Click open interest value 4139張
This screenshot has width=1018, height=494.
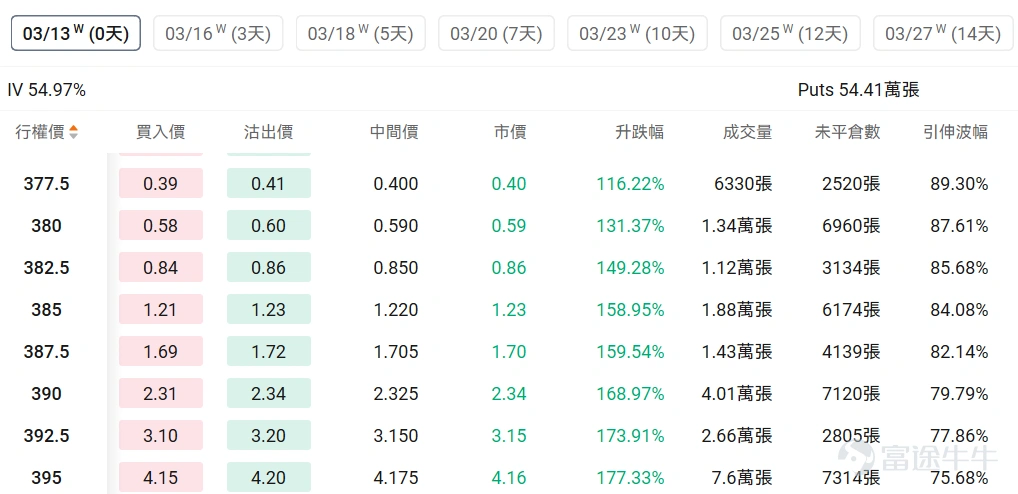(x=850, y=352)
